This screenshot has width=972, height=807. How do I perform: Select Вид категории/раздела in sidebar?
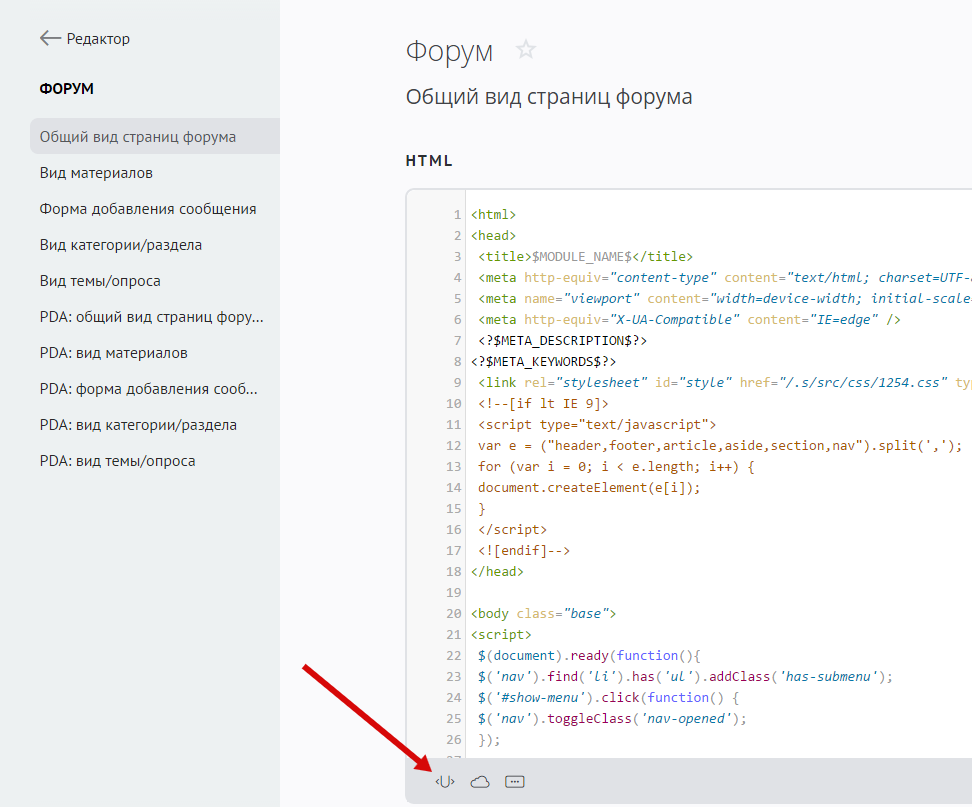pyautogui.click(x=121, y=245)
